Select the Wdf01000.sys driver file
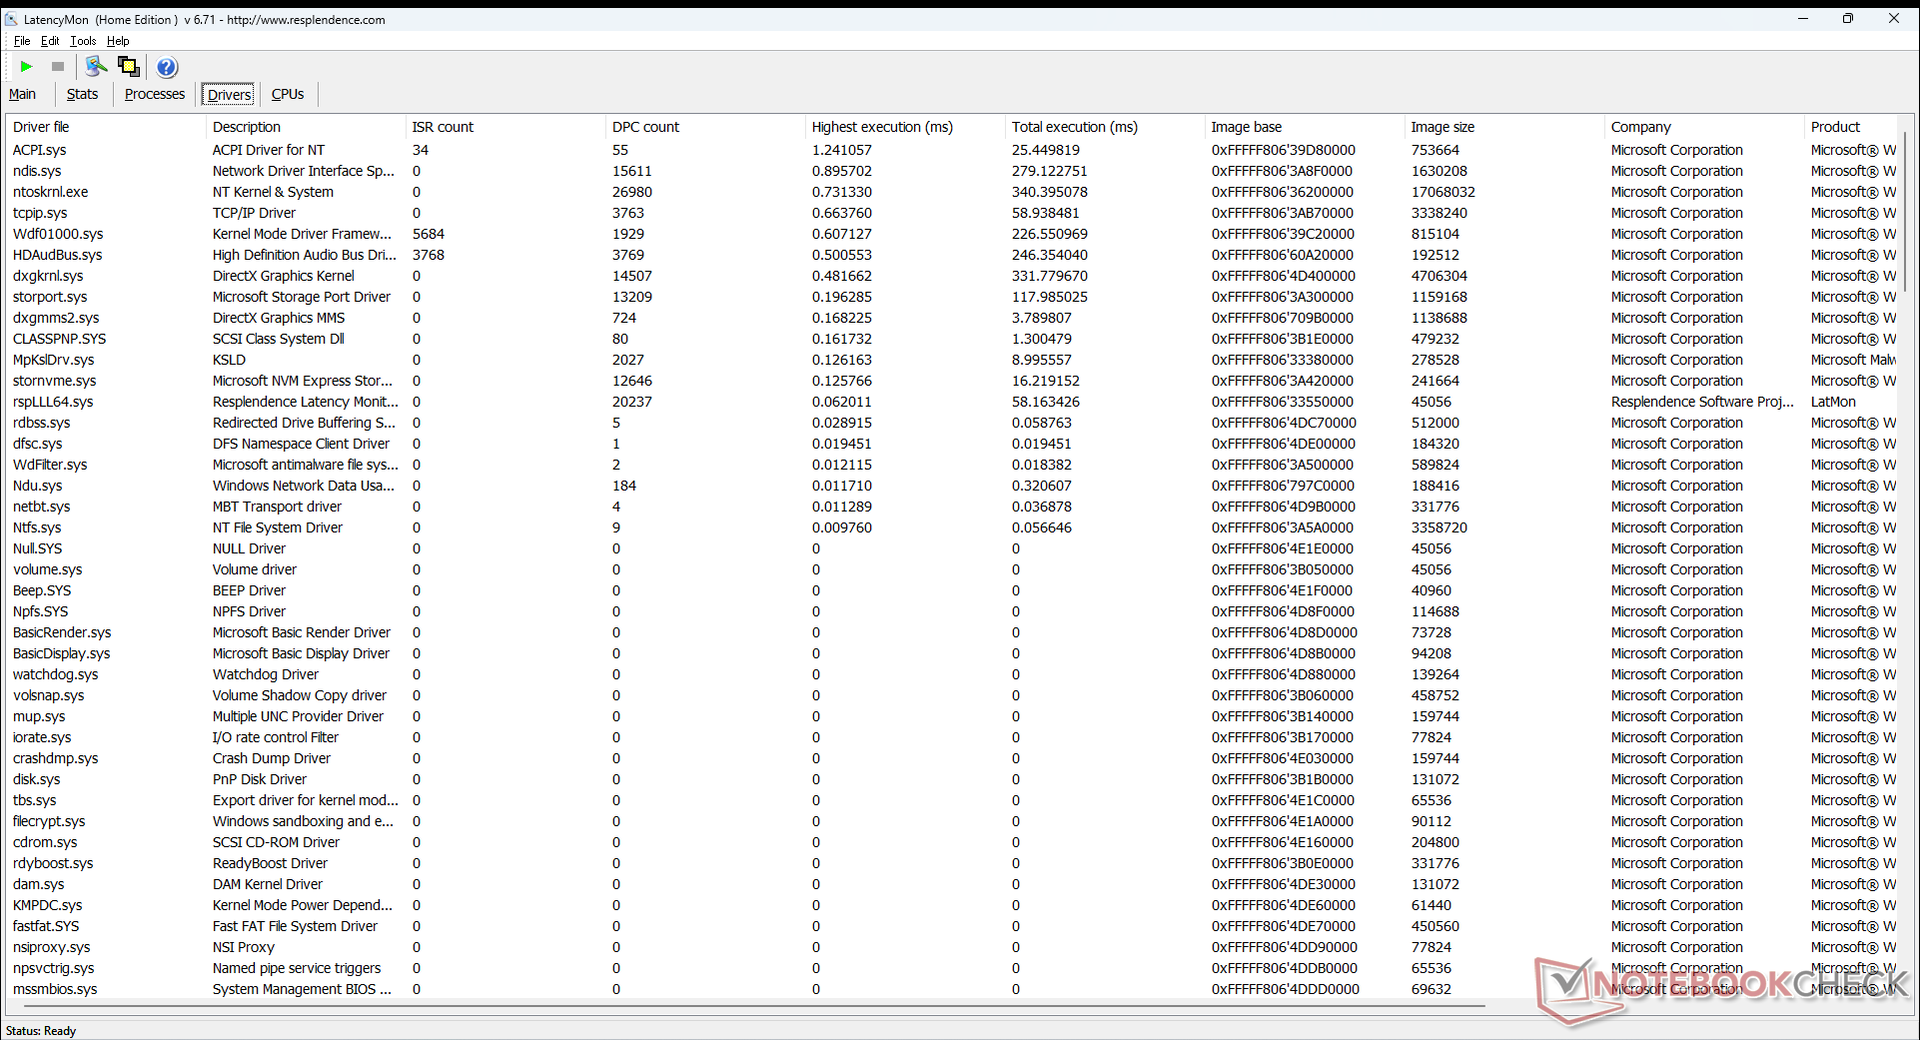 (58, 234)
